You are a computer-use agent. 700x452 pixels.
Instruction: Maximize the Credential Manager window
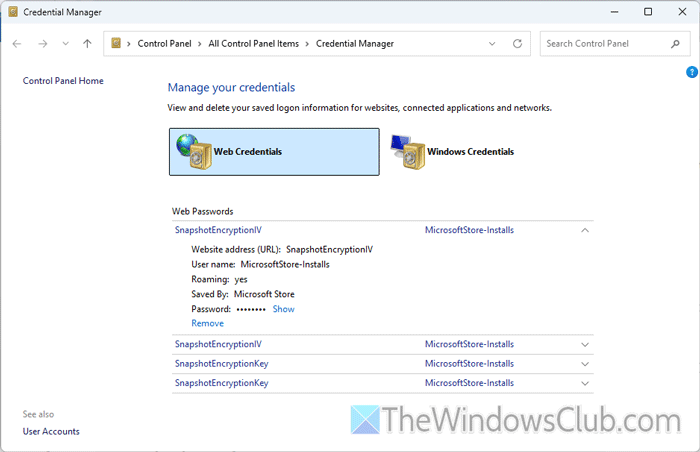(x=648, y=12)
